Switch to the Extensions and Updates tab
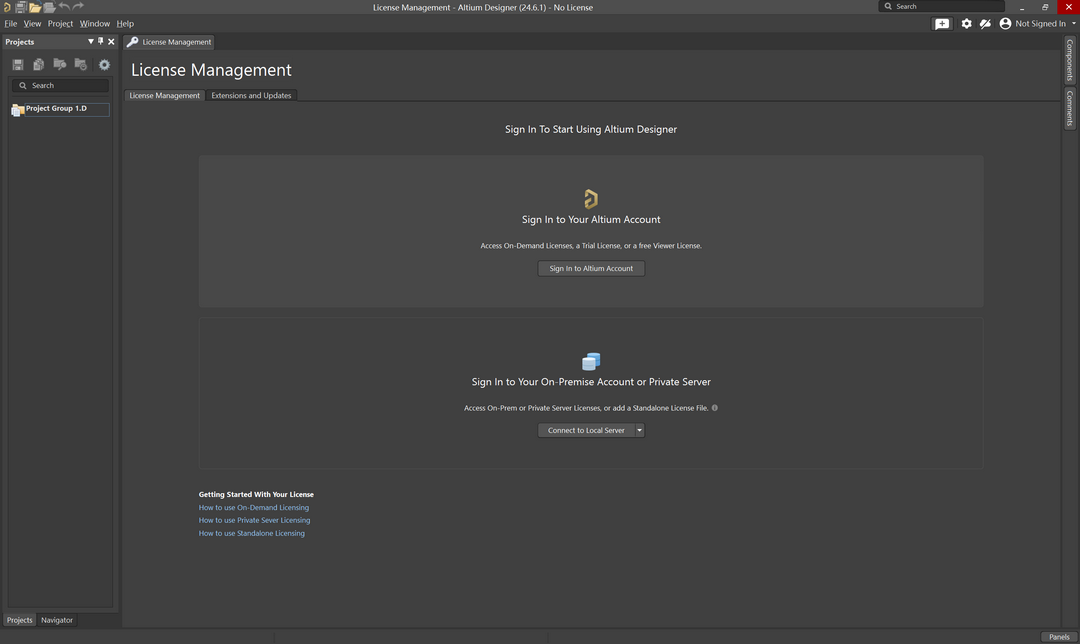The width and height of the screenshot is (1080, 644). tap(251, 96)
